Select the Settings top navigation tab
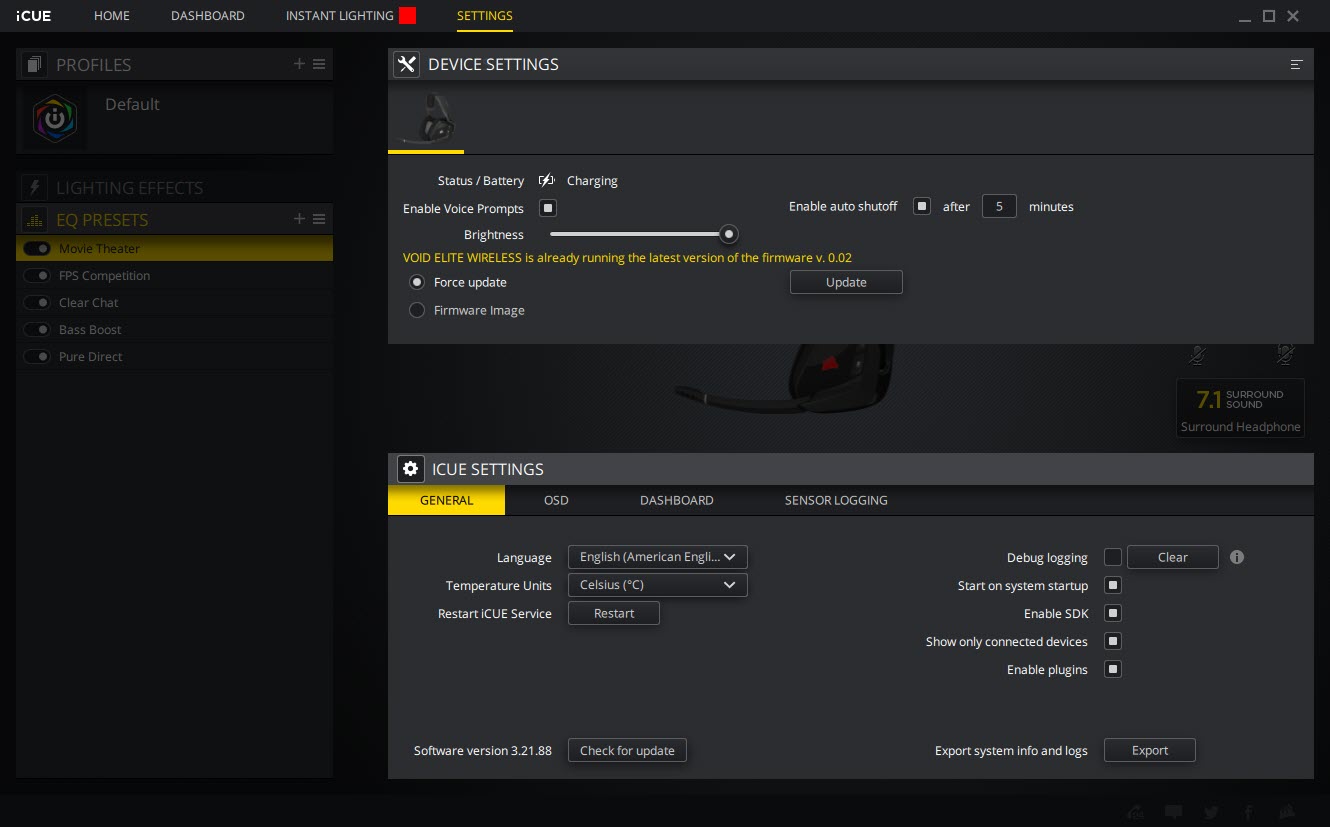Screen dimensions: 1330x827 [x=485, y=16]
